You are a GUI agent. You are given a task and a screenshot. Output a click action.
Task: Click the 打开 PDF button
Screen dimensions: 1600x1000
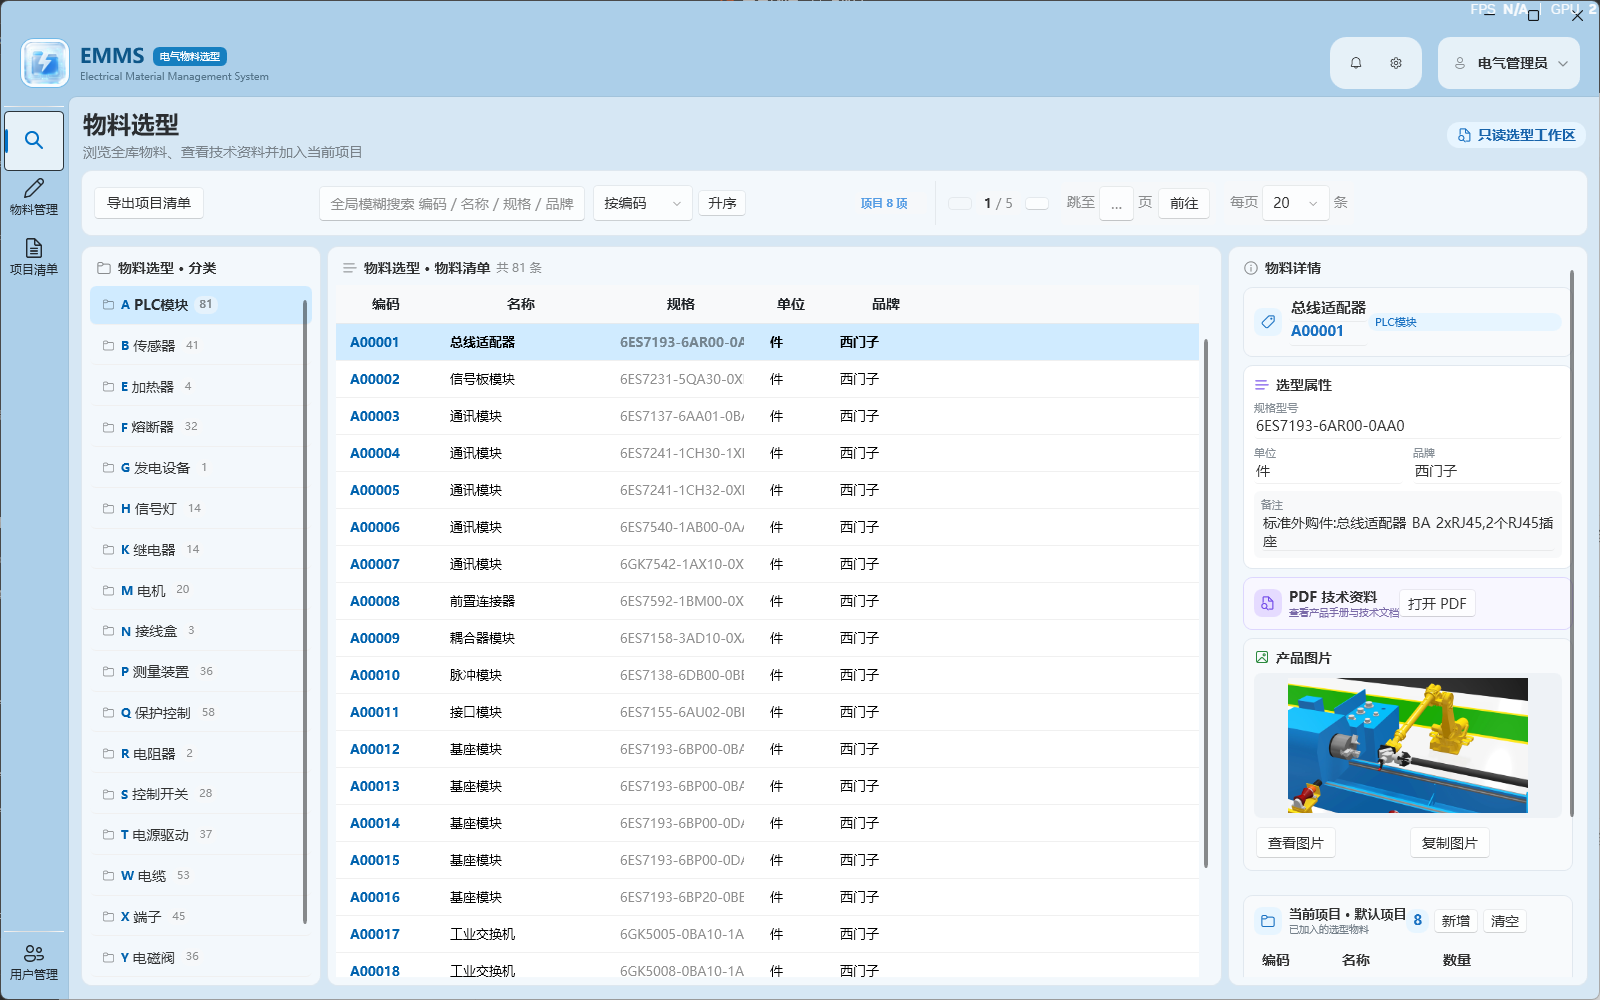[x=1437, y=603]
